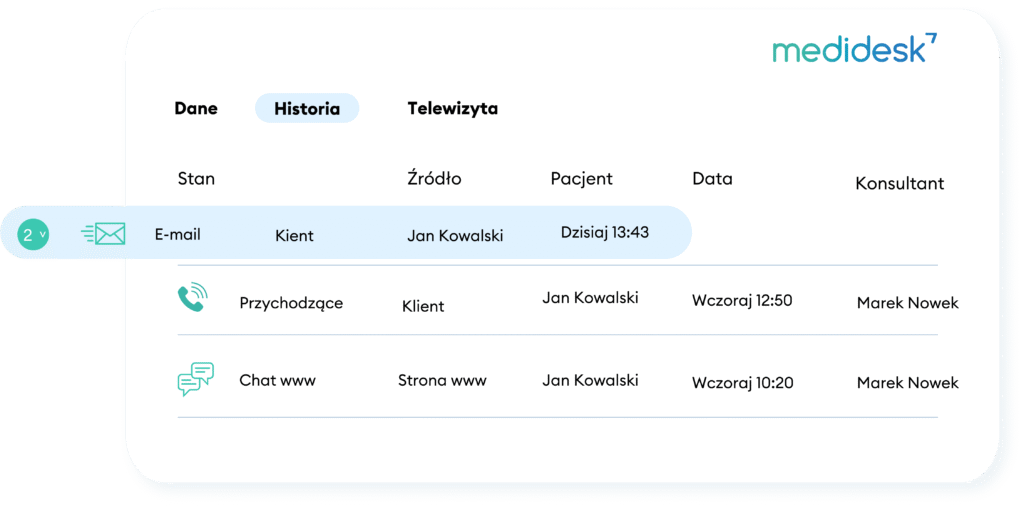Click the green phone call icon
Image resolution: width=1024 pixels, height=506 pixels.
tap(193, 297)
